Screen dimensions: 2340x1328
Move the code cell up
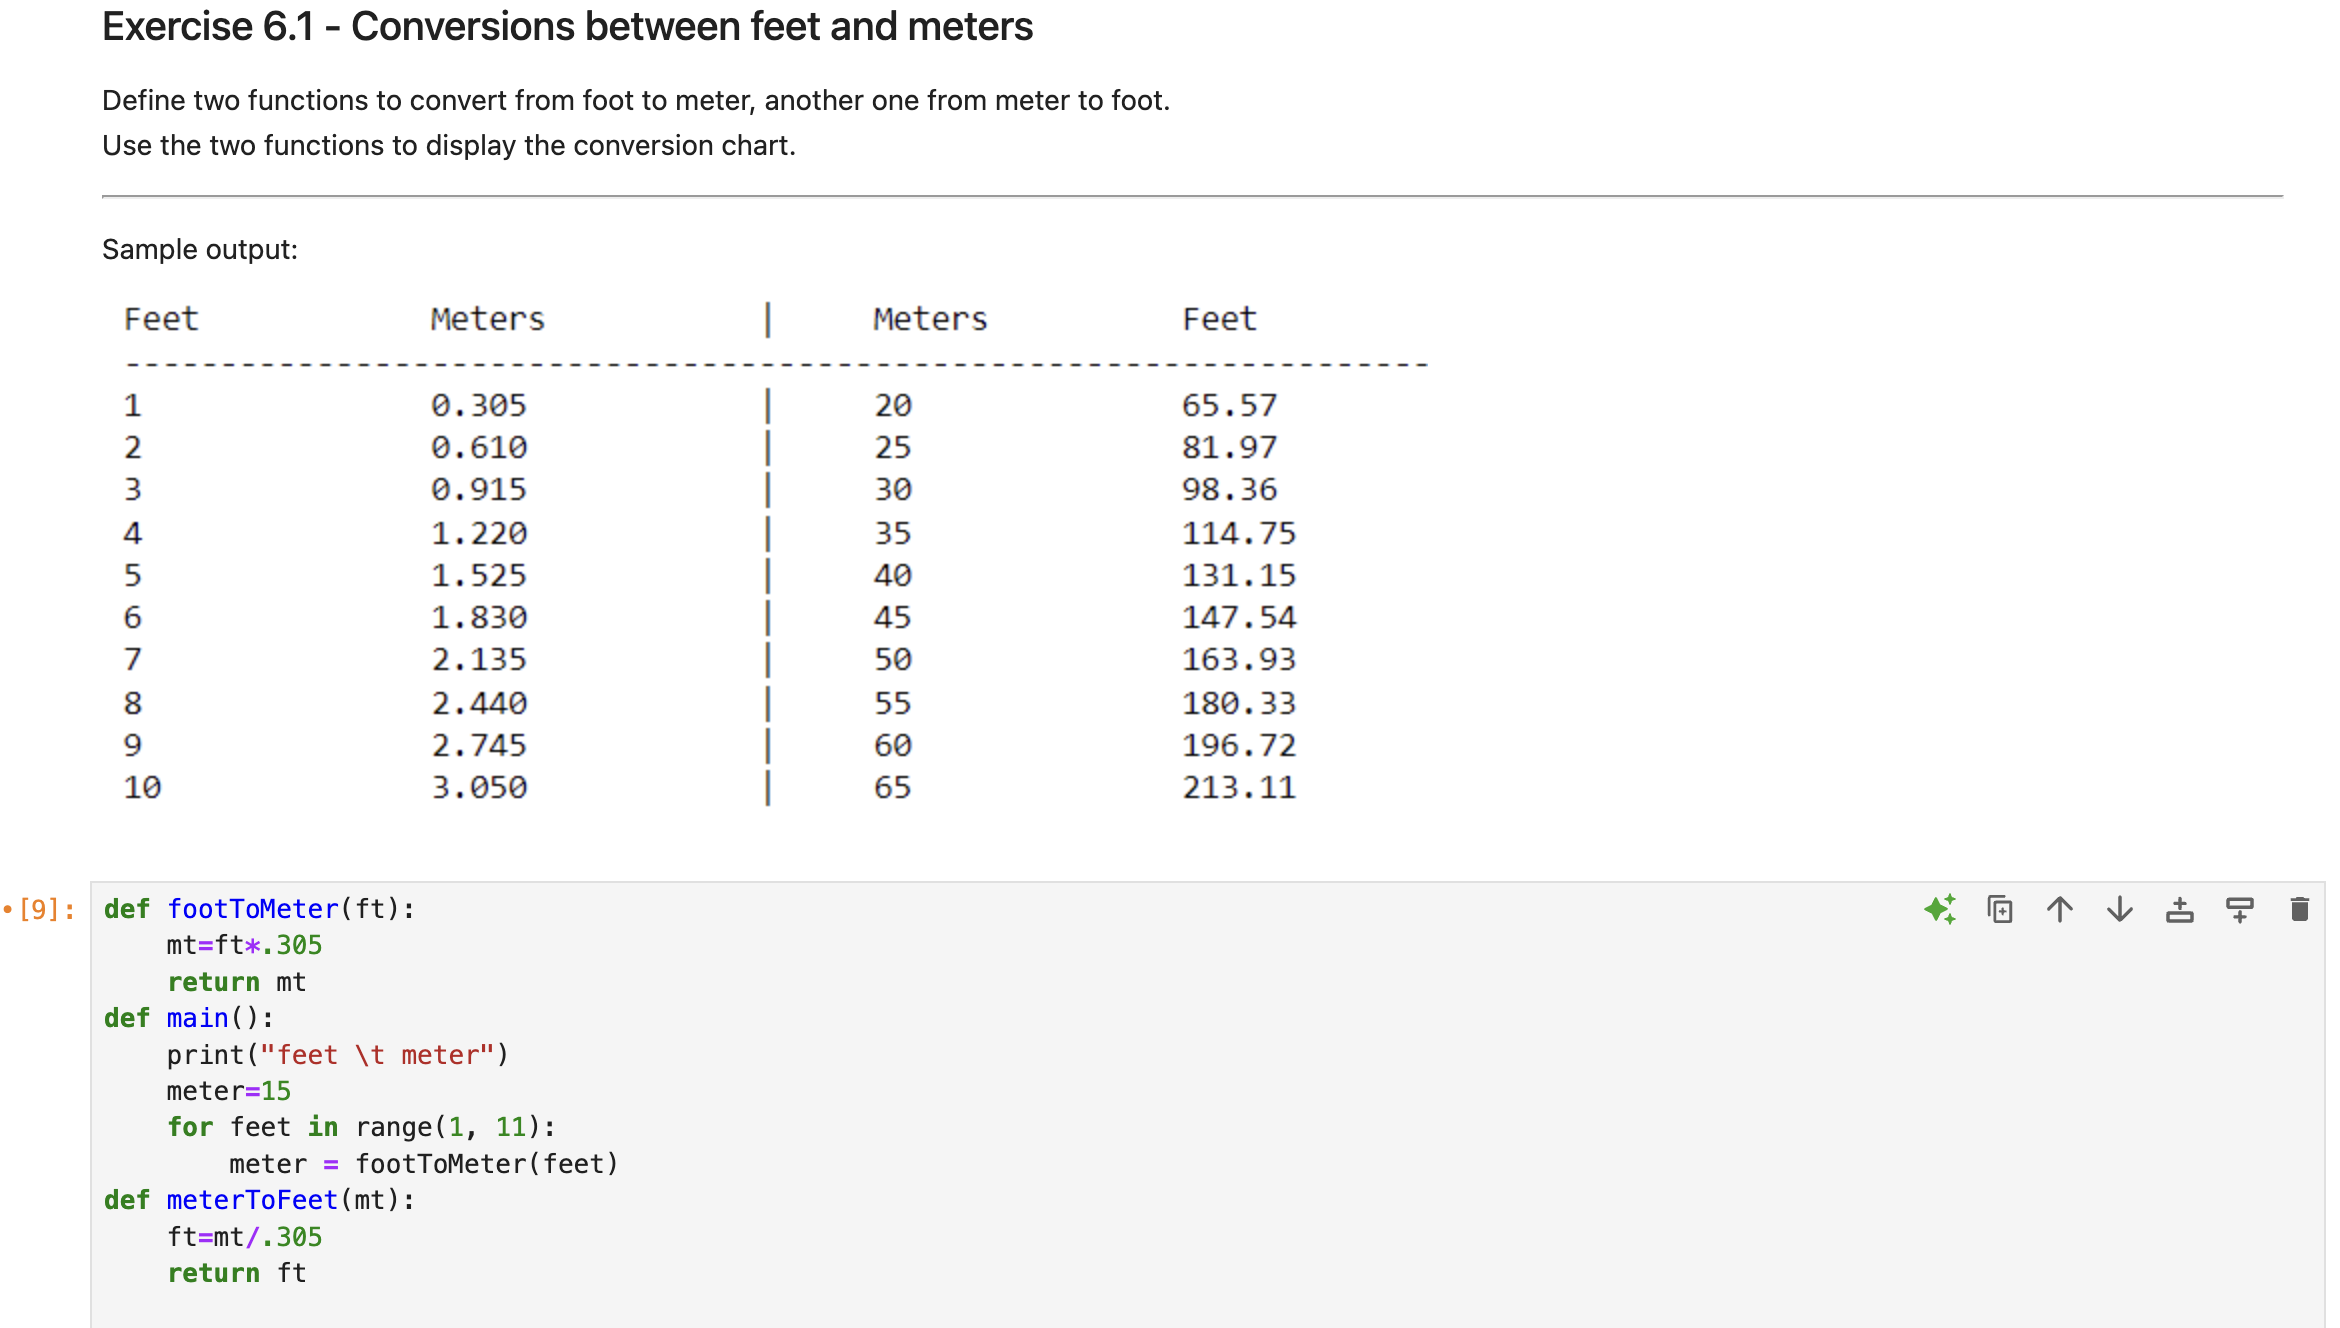[x=2060, y=910]
